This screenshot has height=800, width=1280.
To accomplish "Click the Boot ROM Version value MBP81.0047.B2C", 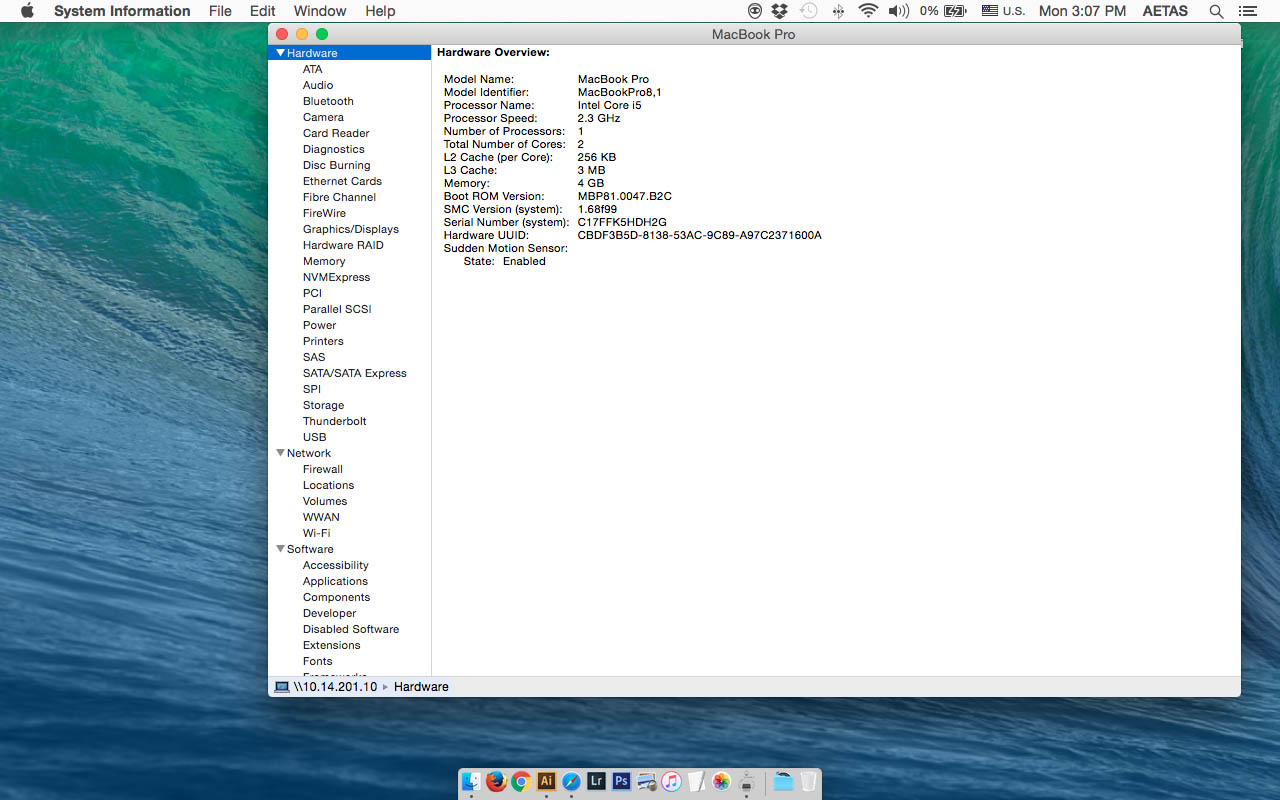I will [625, 196].
